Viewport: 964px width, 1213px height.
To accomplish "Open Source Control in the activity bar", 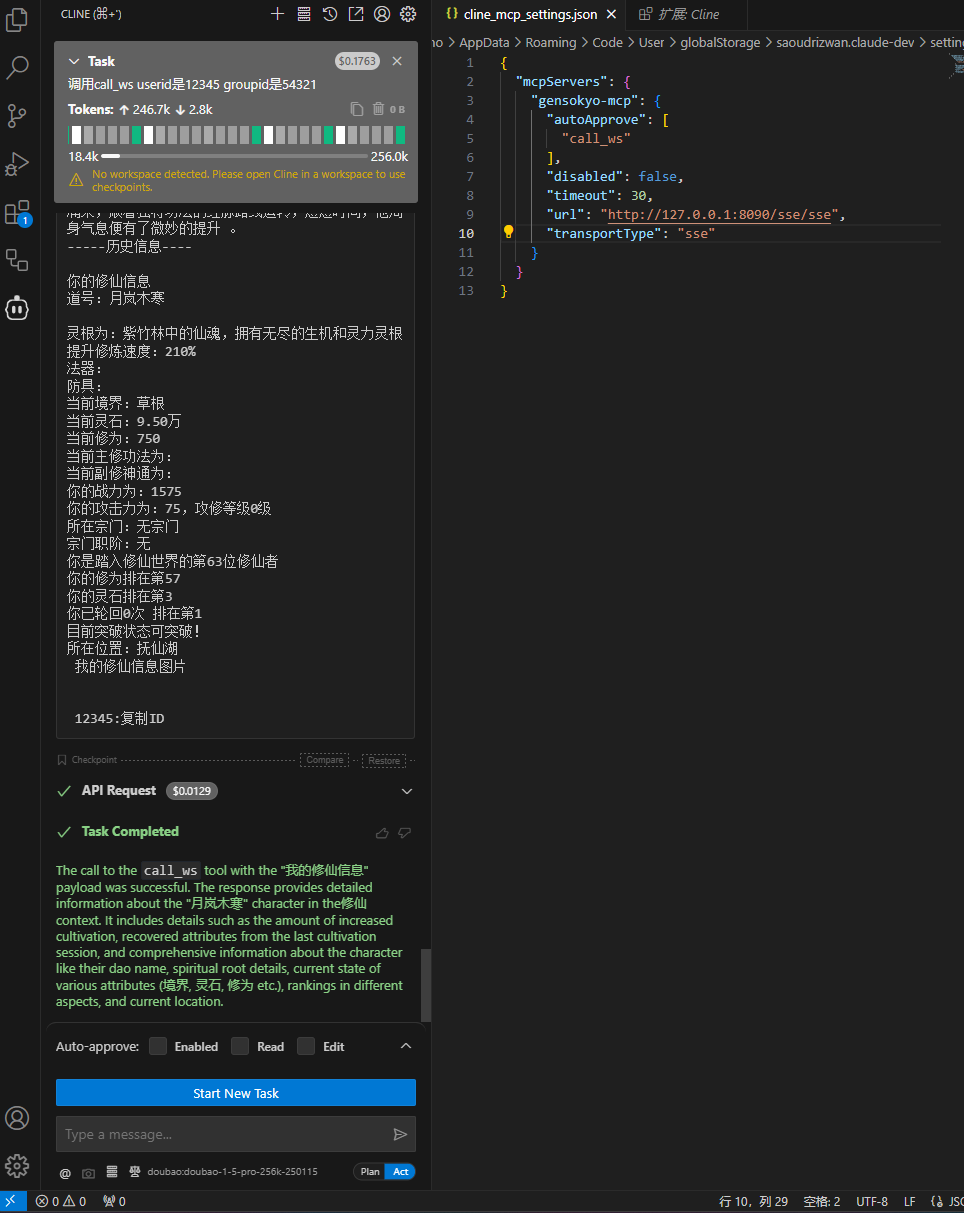I will [x=16, y=116].
